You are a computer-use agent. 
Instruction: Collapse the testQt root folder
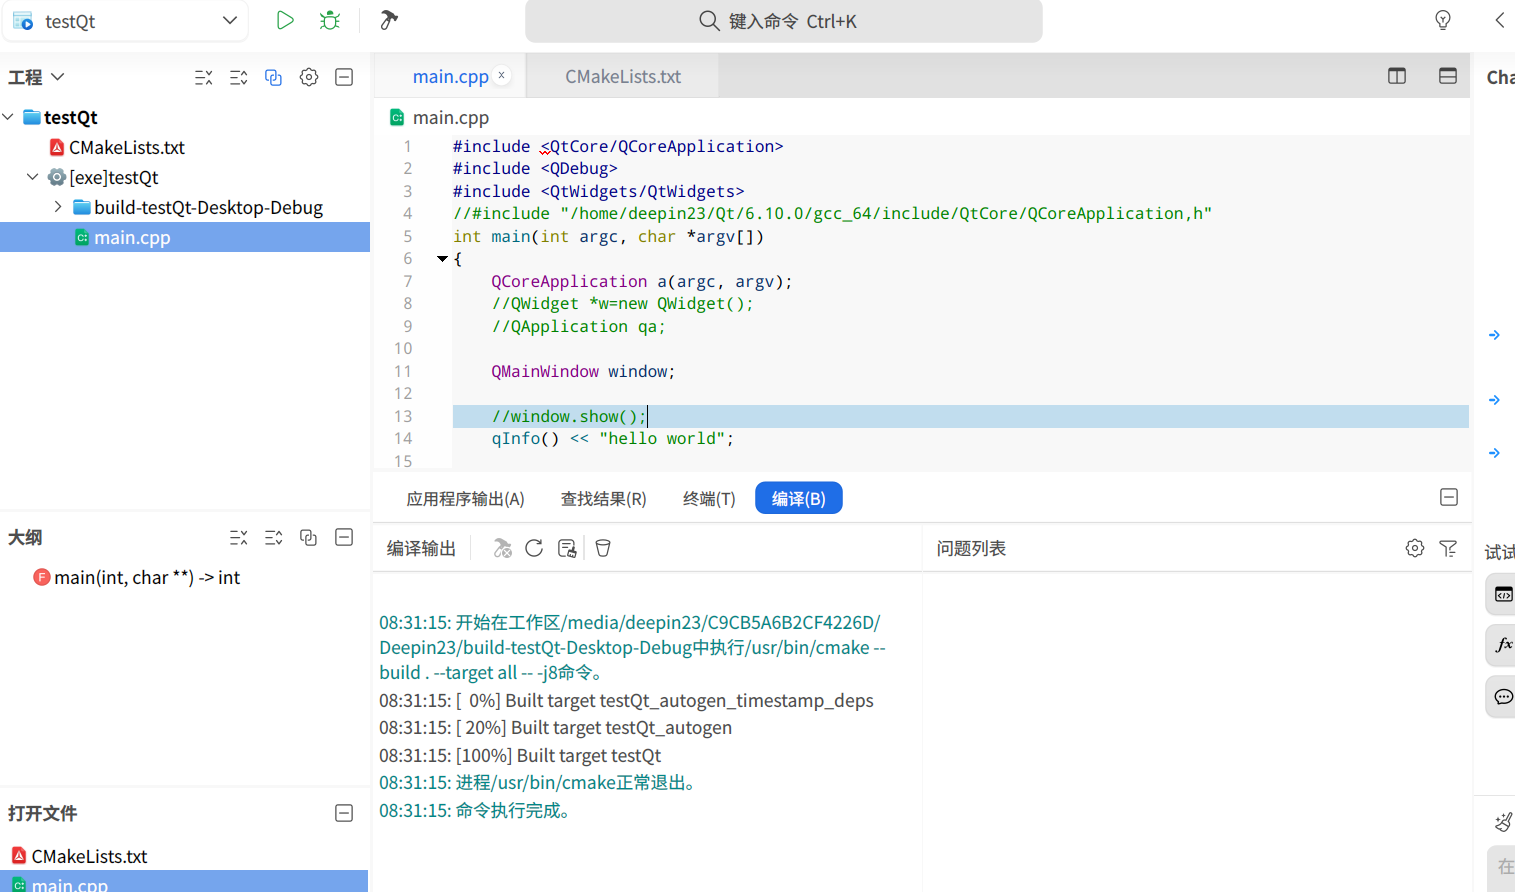tap(9, 117)
